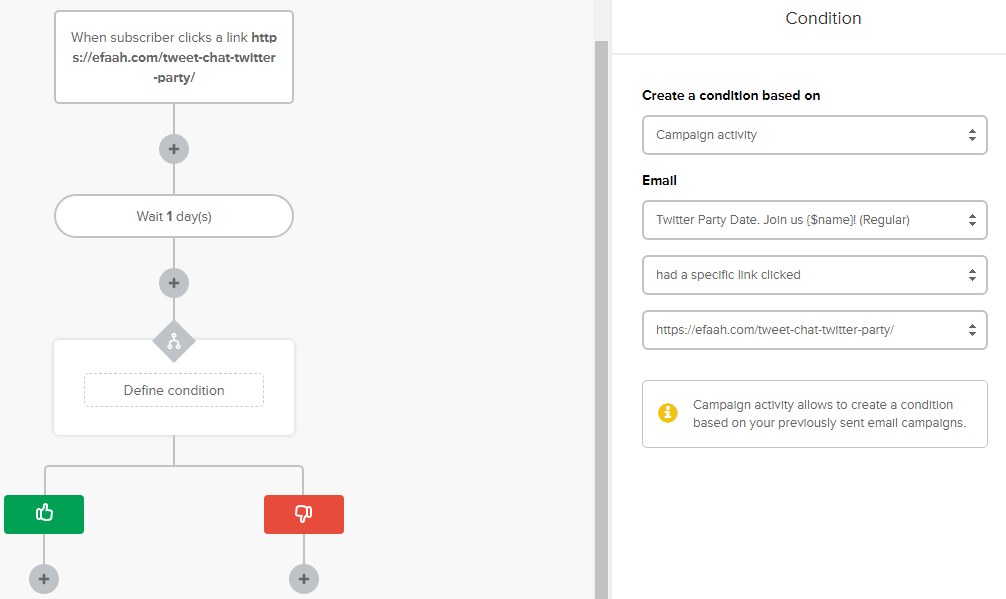Click the Email field label

[659, 181]
